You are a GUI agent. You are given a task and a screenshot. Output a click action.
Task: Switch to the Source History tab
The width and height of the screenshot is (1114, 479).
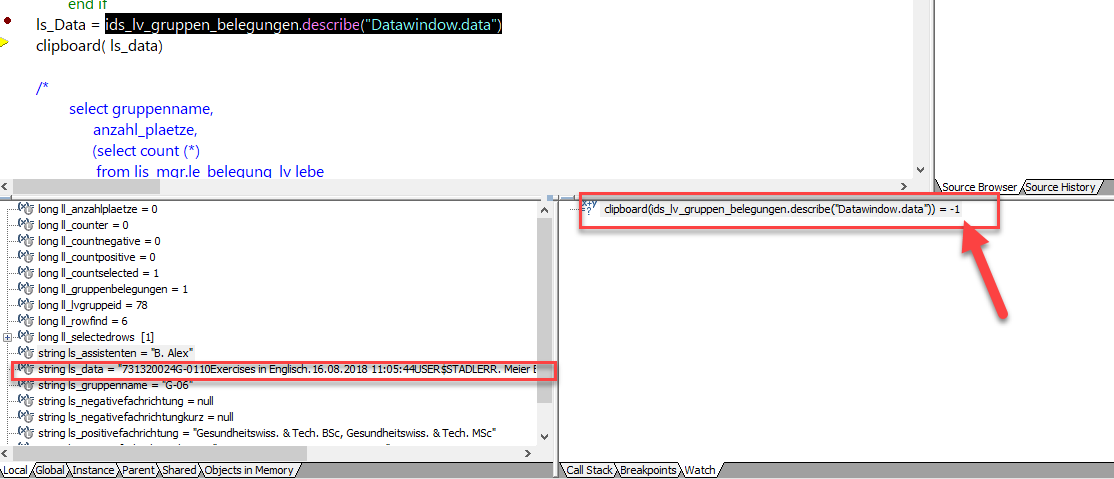tap(1059, 187)
